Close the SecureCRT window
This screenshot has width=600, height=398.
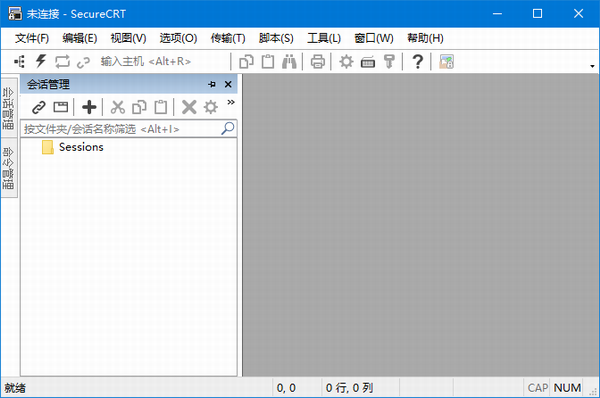point(578,14)
